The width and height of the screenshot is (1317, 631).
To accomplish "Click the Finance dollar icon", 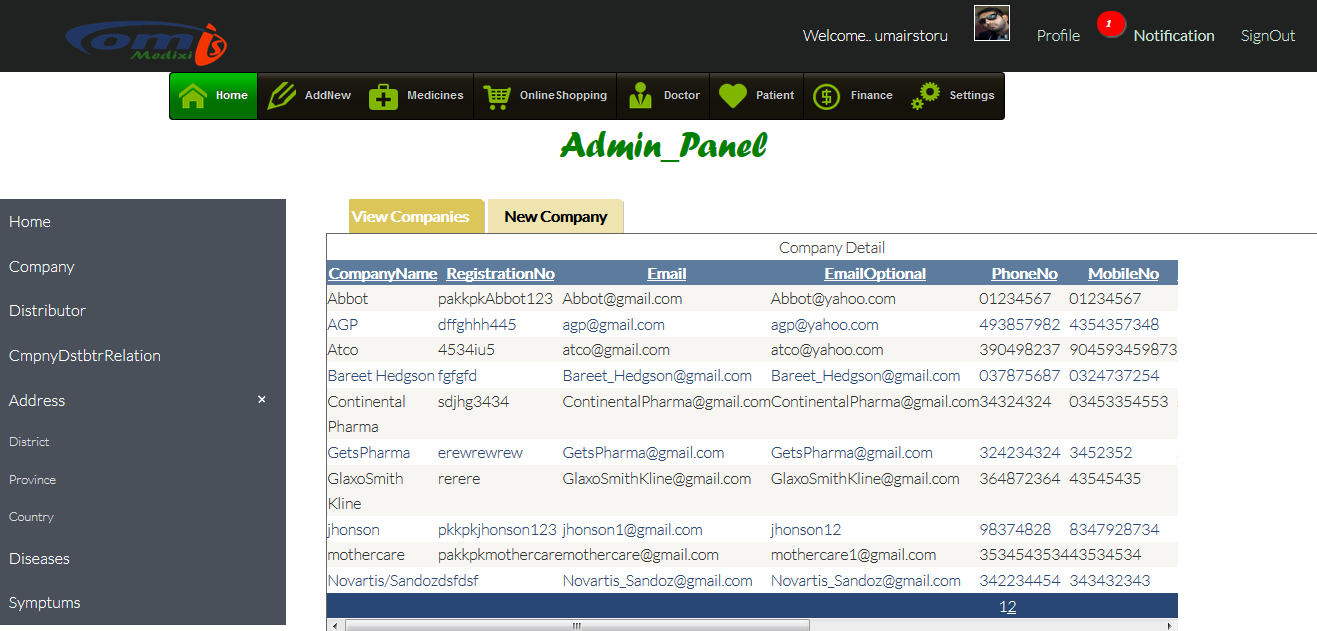I will click(826, 97).
